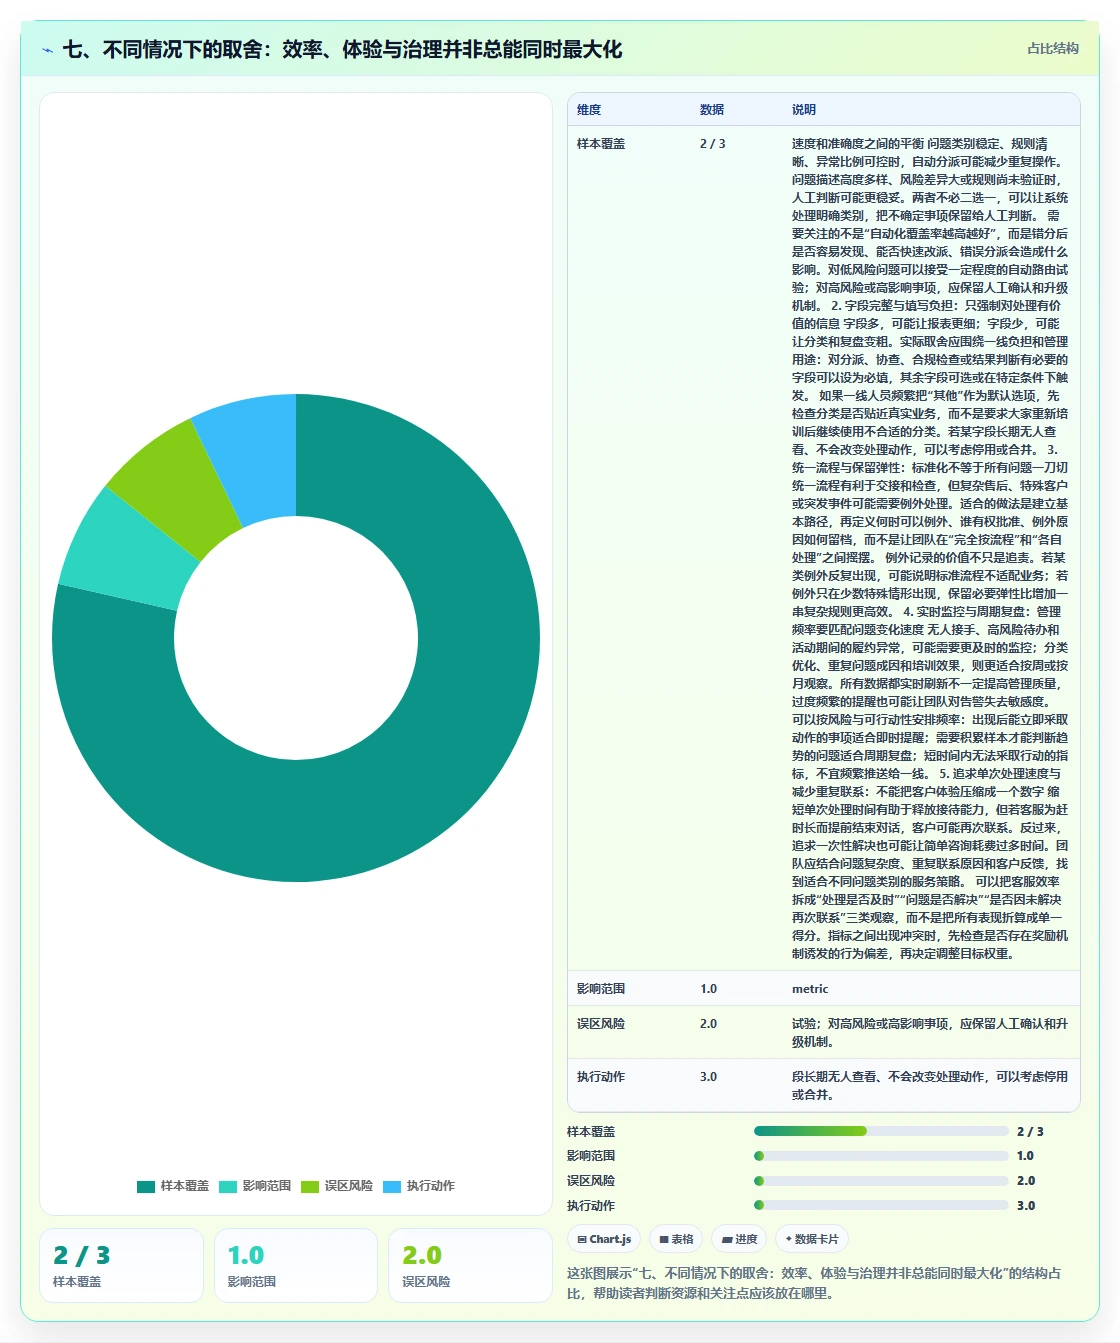Screen dimensions: 1120x1343
Task: Click the 占比结构 label in header
Action: tap(1053, 48)
